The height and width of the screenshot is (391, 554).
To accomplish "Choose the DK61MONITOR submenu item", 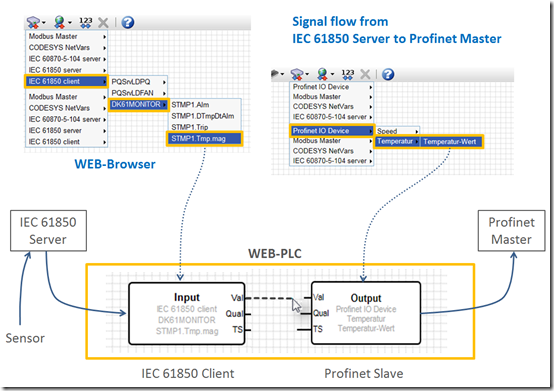I will pyautogui.click(x=138, y=105).
